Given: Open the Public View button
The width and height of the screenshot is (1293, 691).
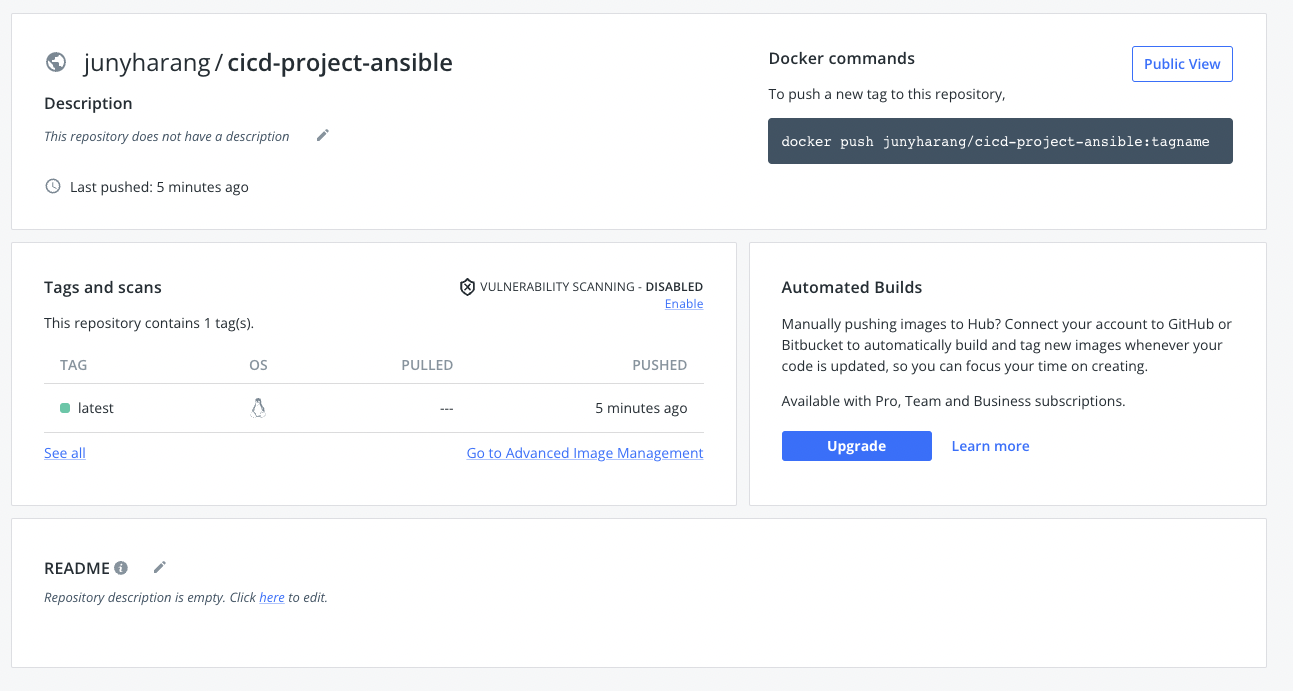Looking at the screenshot, I should [x=1182, y=64].
